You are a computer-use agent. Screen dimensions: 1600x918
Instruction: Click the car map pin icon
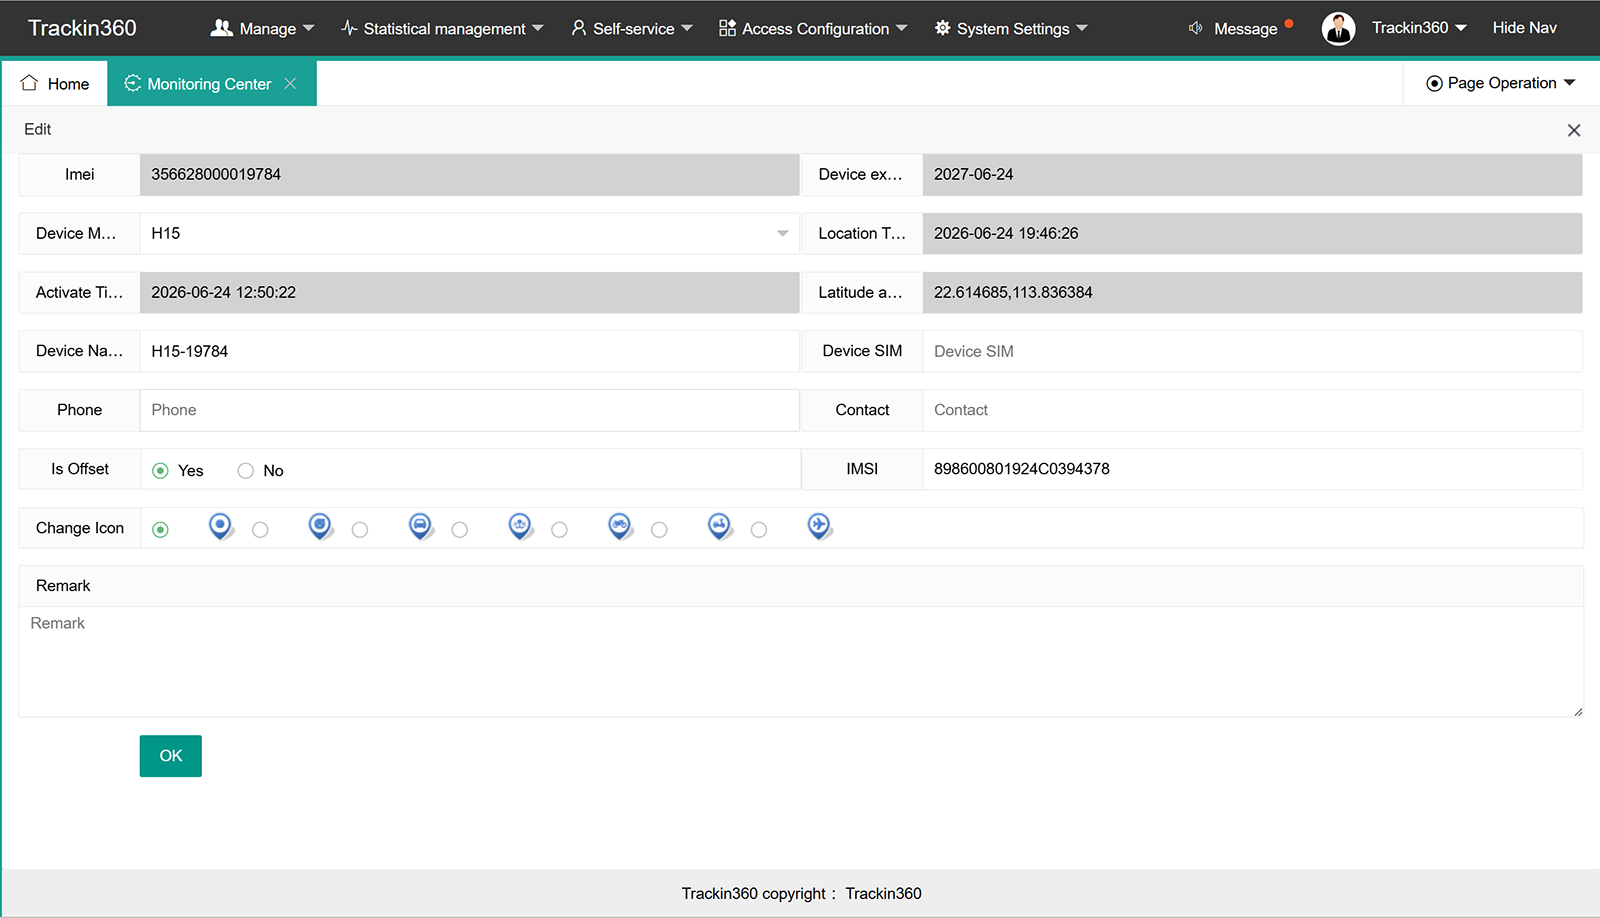pos(420,525)
